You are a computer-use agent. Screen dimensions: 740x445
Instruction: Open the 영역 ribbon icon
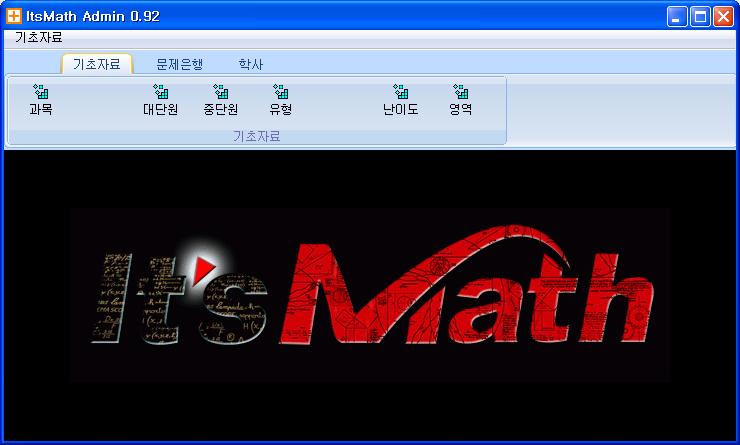(x=460, y=100)
